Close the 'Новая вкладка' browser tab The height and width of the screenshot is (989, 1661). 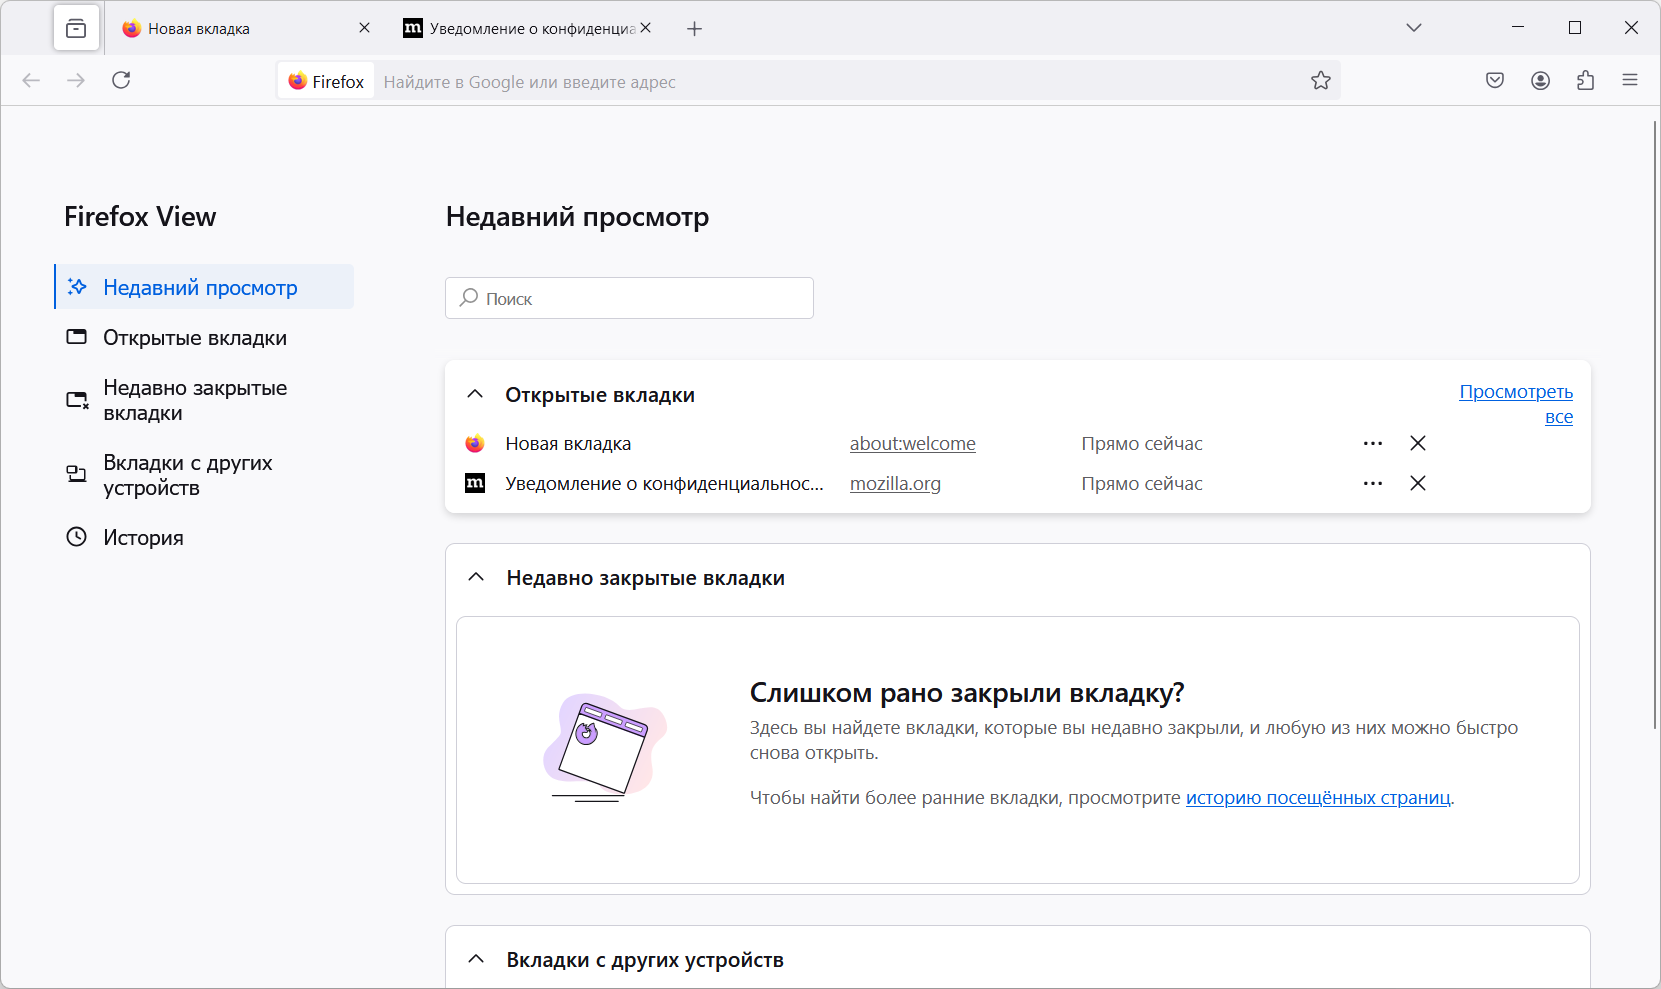point(364,28)
